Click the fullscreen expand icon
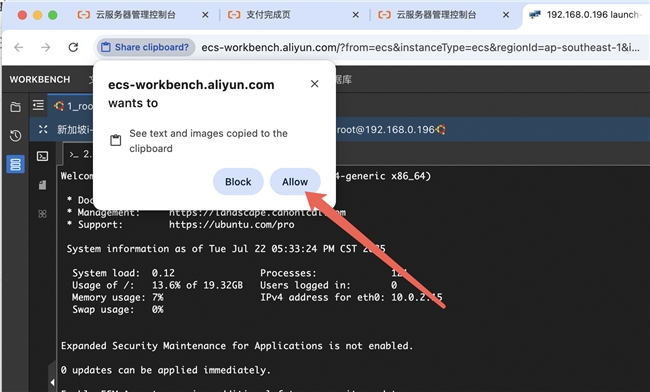 point(43,129)
